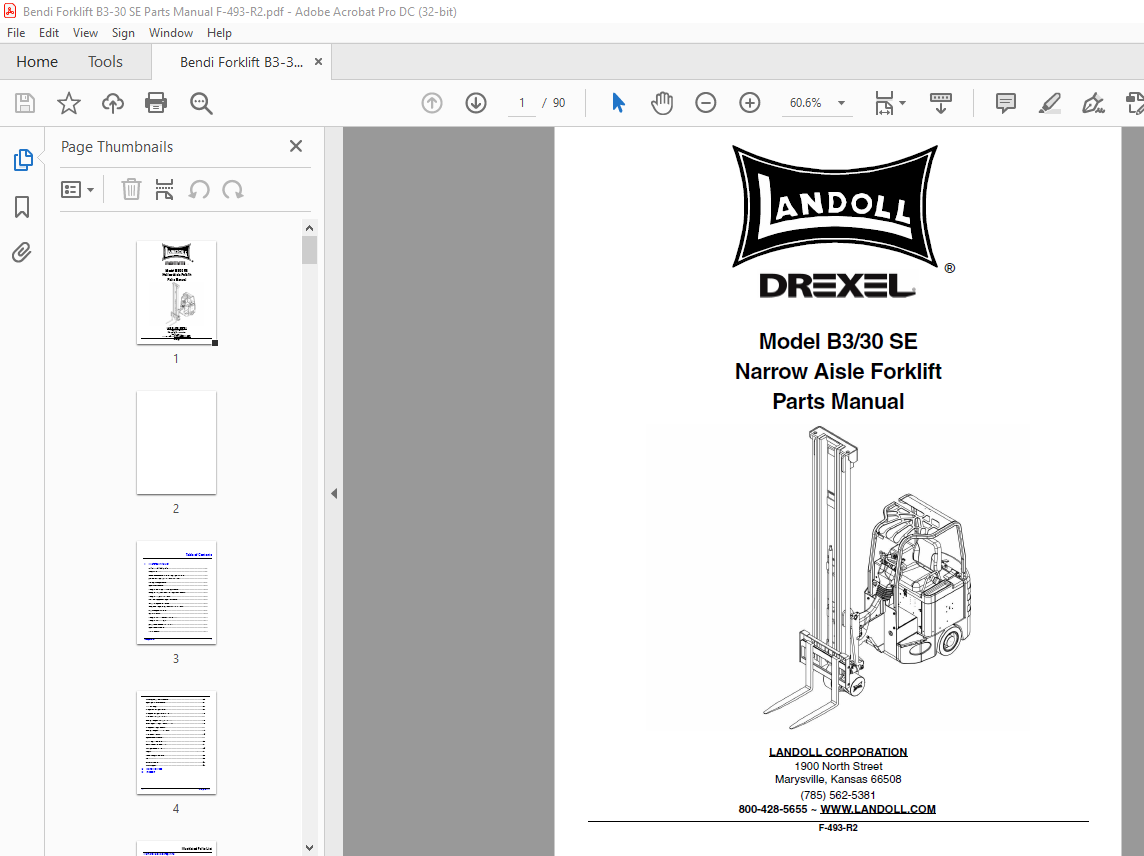Image resolution: width=1144 pixels, height=856 pixels.
Task: Select the Bendi Forklift B3-3... document tab
Action: [x=241, y=62]
